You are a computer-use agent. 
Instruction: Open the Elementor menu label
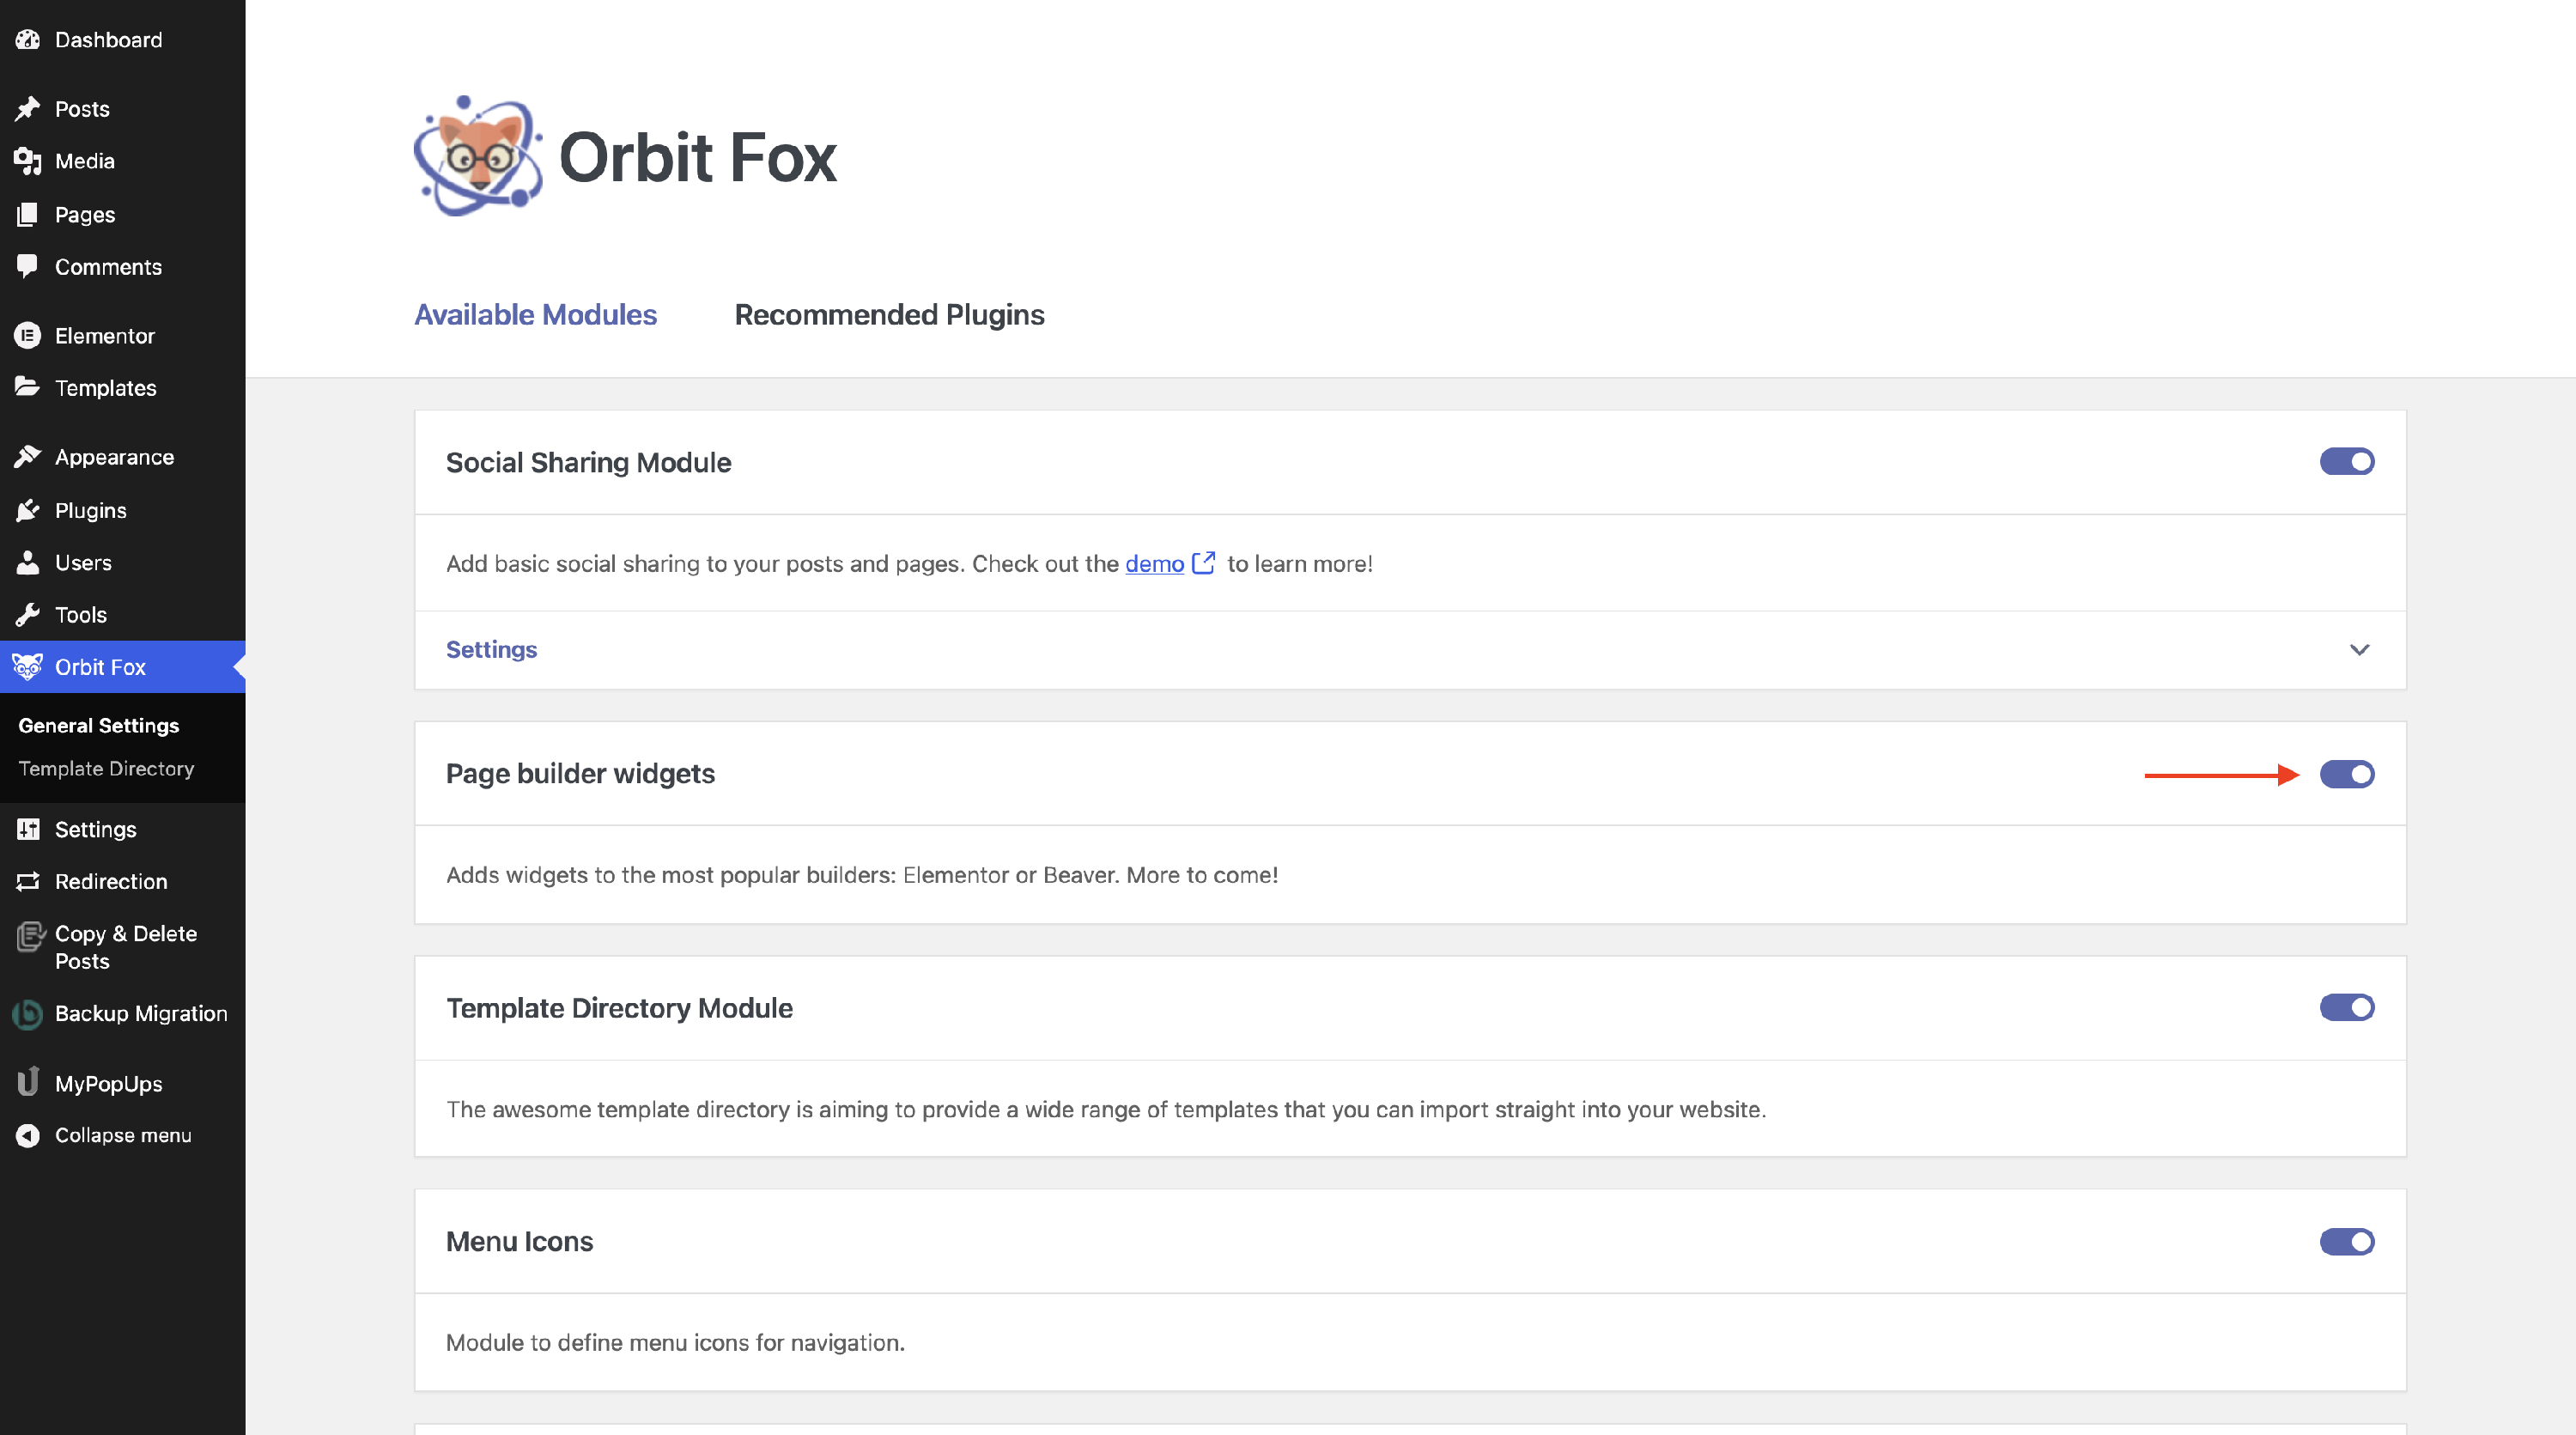[x=105, y=336]
